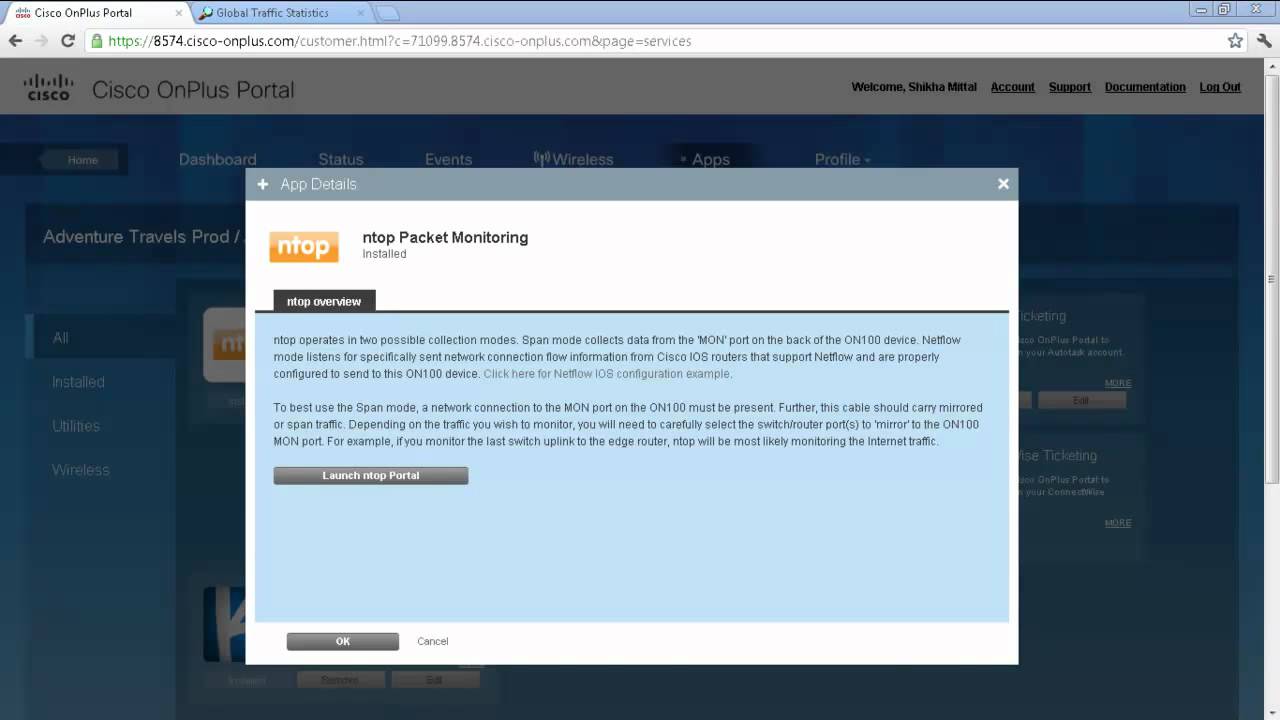
Task: Open the Account link
Action: 1013,87
